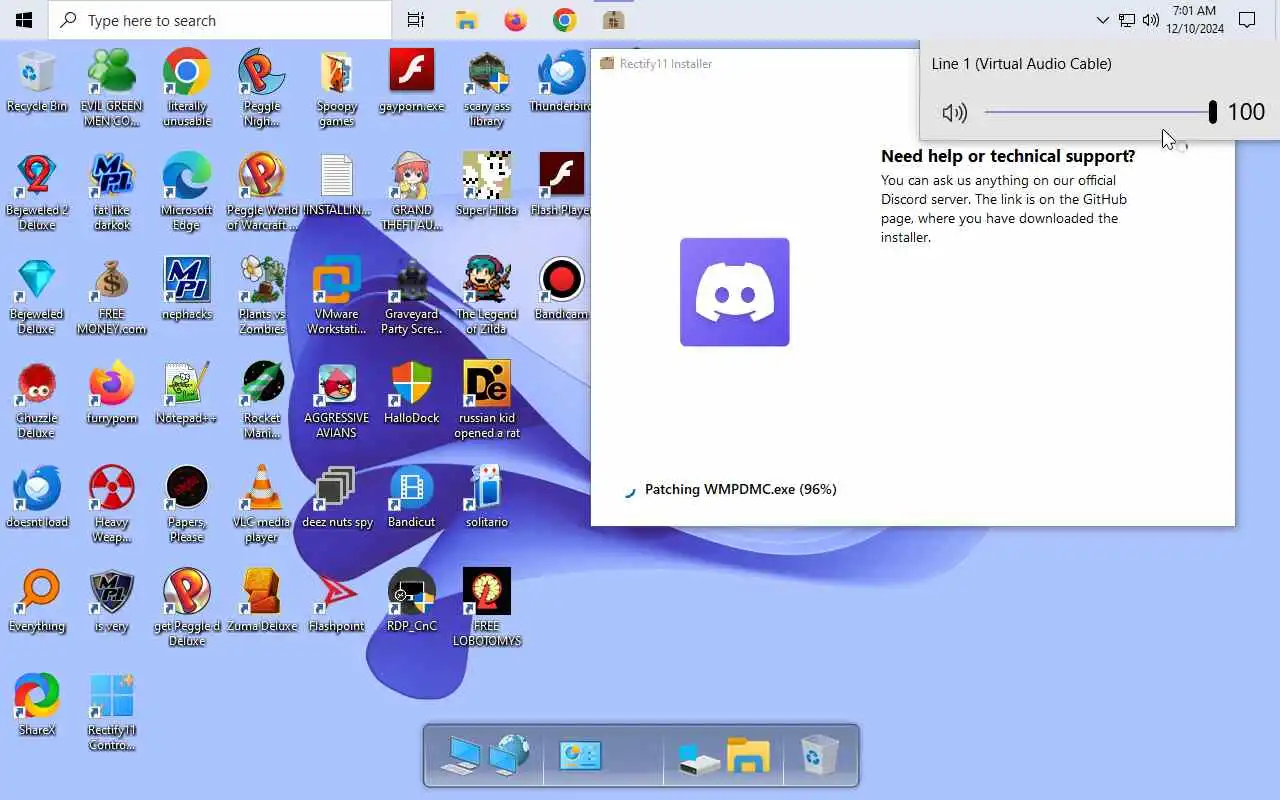Open the 'deez nuts spy' shortcut

point(337,497)
